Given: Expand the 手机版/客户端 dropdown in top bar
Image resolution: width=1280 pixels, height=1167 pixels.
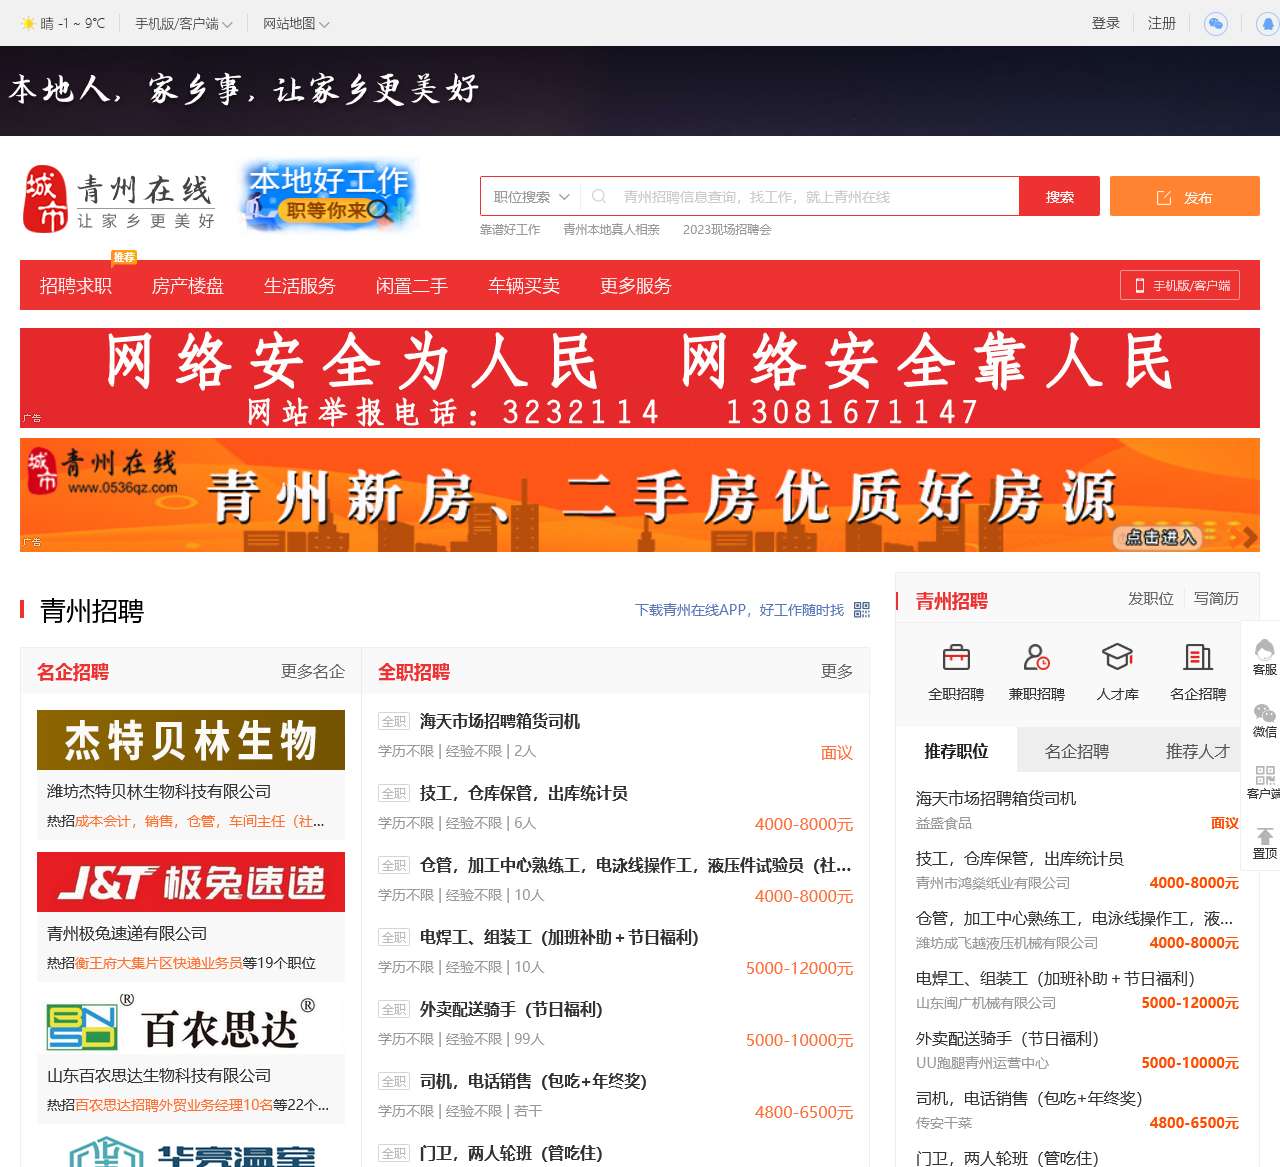Looking at the screenshot, I should point(183,23).
